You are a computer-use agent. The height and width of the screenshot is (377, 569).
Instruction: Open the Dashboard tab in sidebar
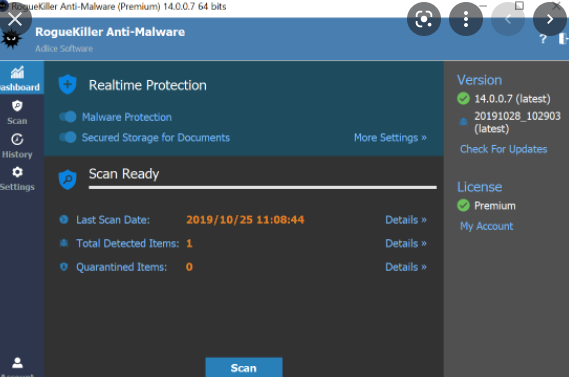(21, 78)
